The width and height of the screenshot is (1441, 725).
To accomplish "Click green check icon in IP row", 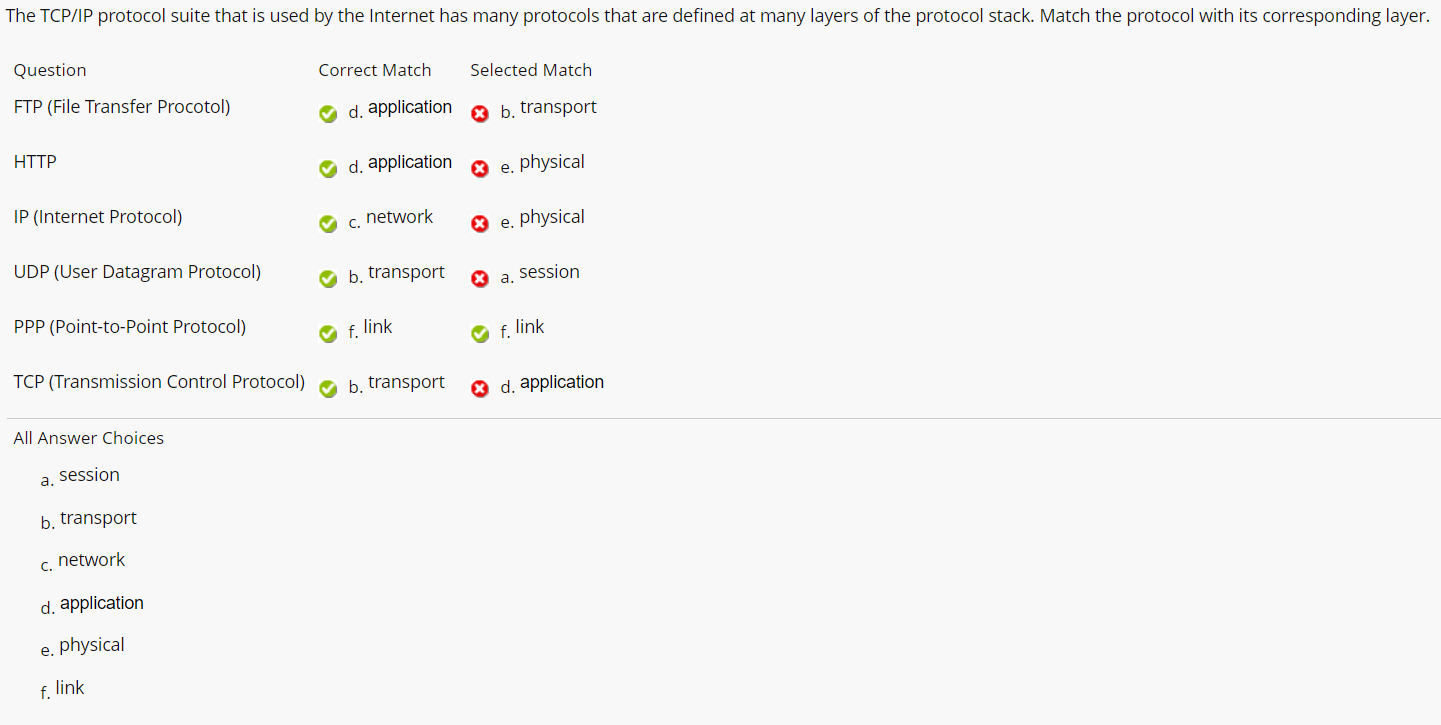I will tap(328, 224).
